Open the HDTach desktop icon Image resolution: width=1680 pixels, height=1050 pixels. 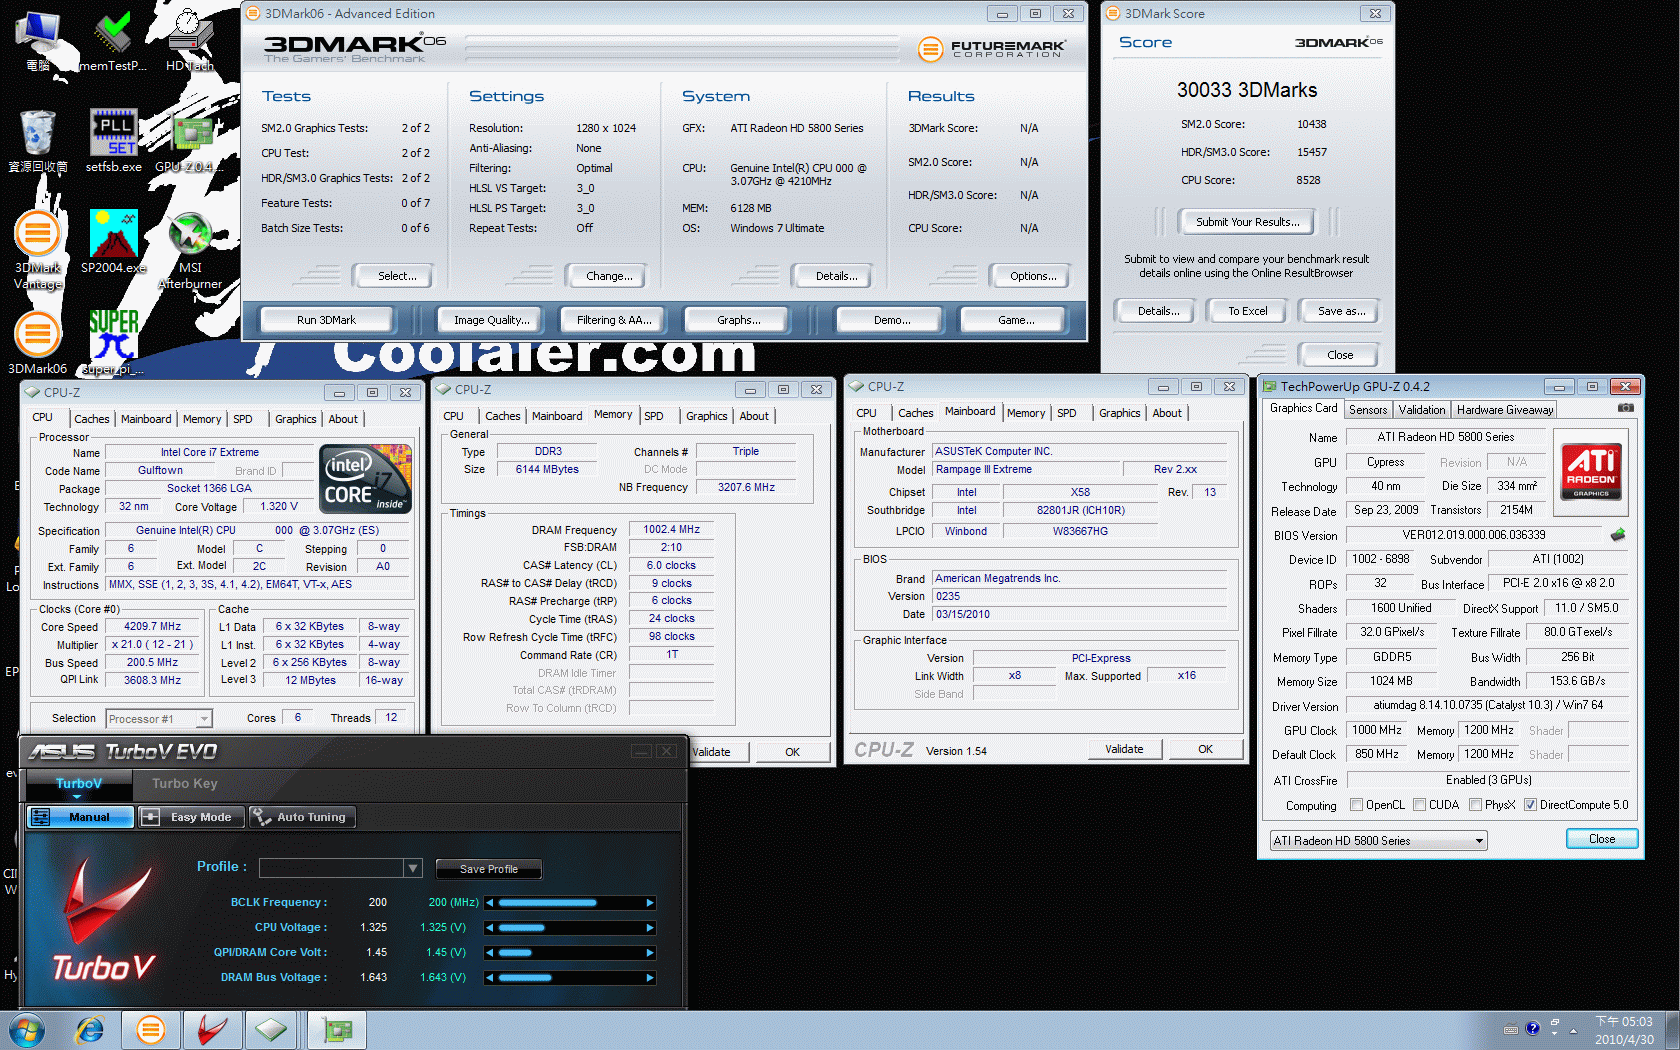(190, 40)
